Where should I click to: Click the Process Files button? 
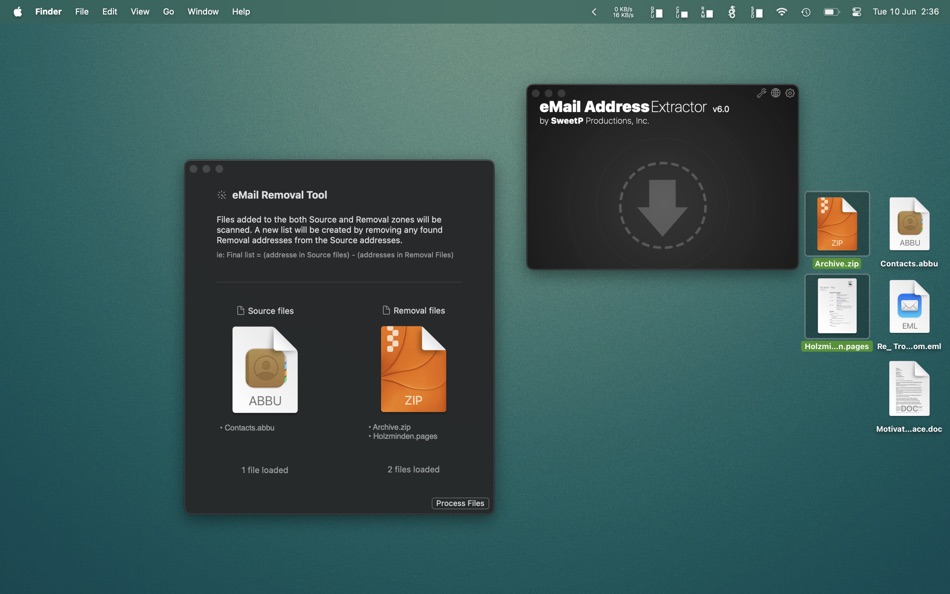pos(460,503)
